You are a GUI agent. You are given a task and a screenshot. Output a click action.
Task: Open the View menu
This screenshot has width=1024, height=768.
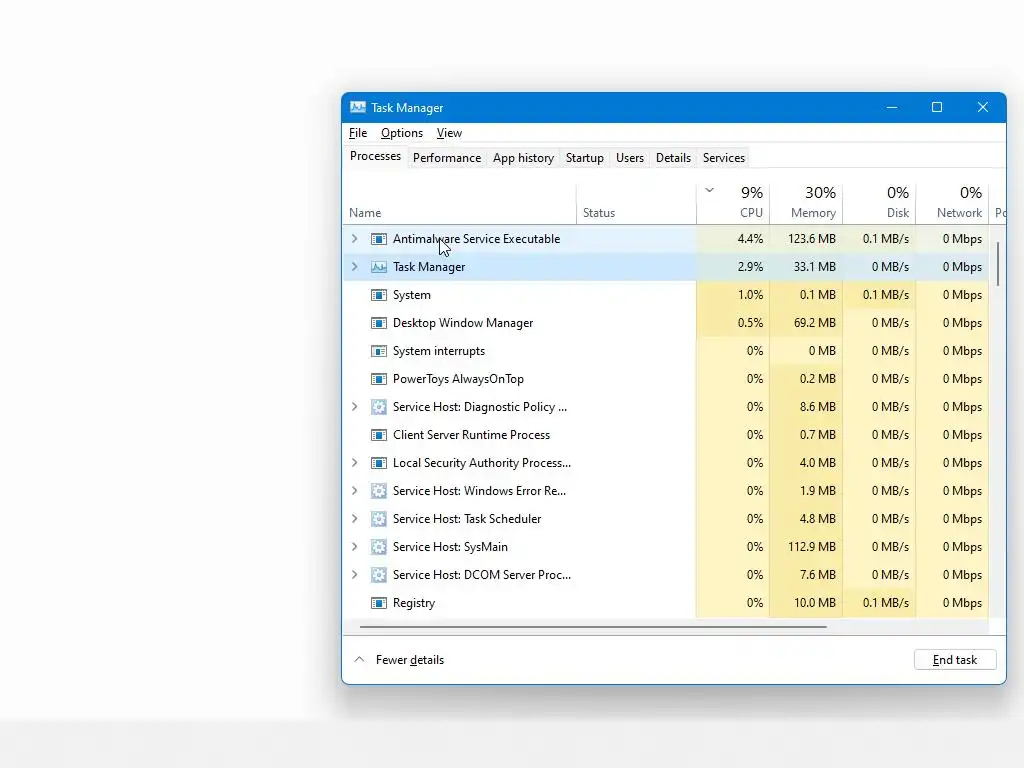[x=449, y=133]
